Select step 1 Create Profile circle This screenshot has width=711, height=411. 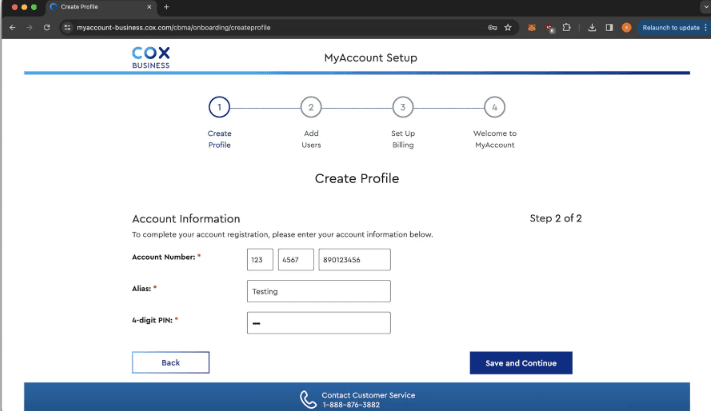[x=219, y=107]
